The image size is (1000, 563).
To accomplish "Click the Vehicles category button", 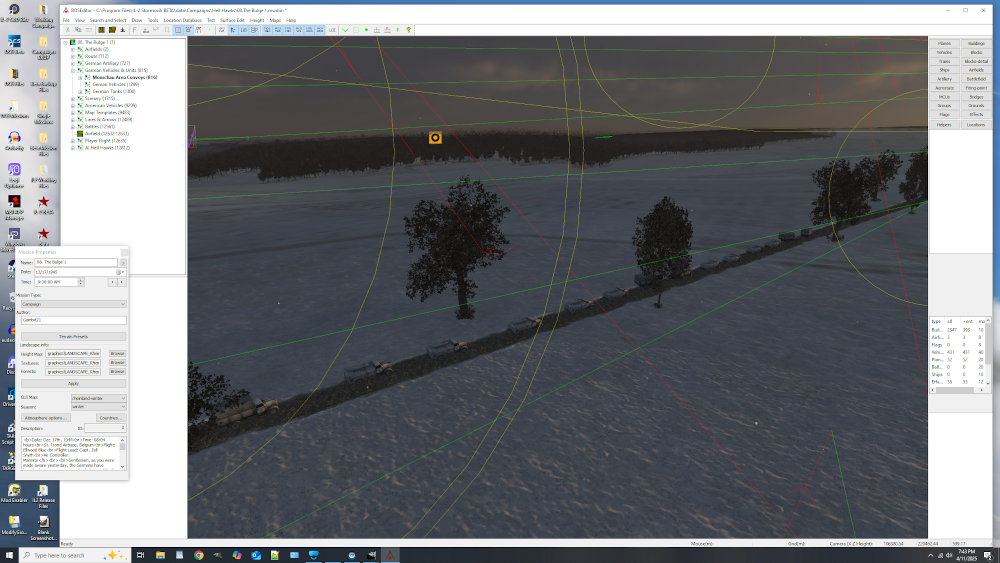I will [945, 52].
